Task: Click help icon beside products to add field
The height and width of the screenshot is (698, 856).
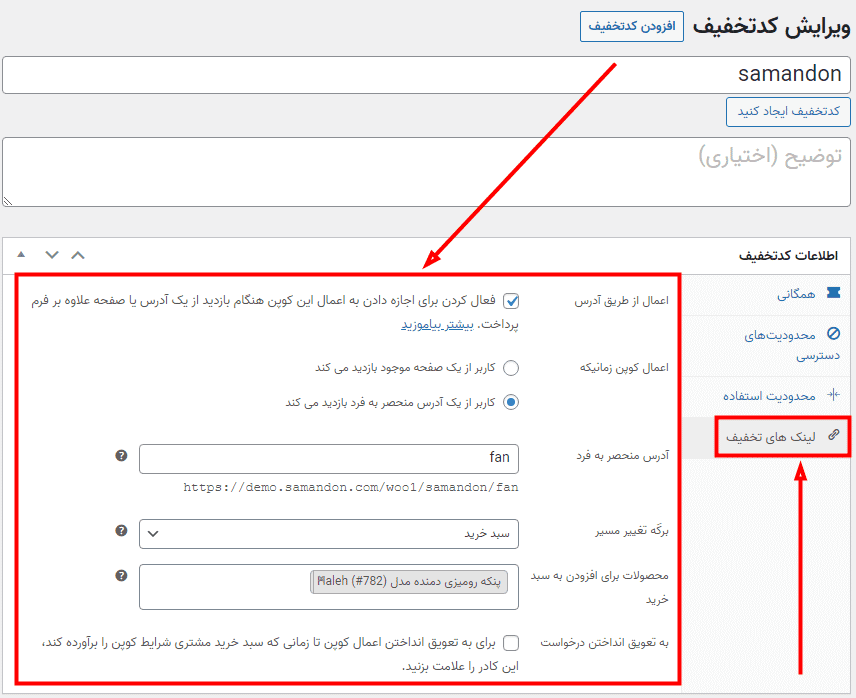Action: click(x=121, y=576)
